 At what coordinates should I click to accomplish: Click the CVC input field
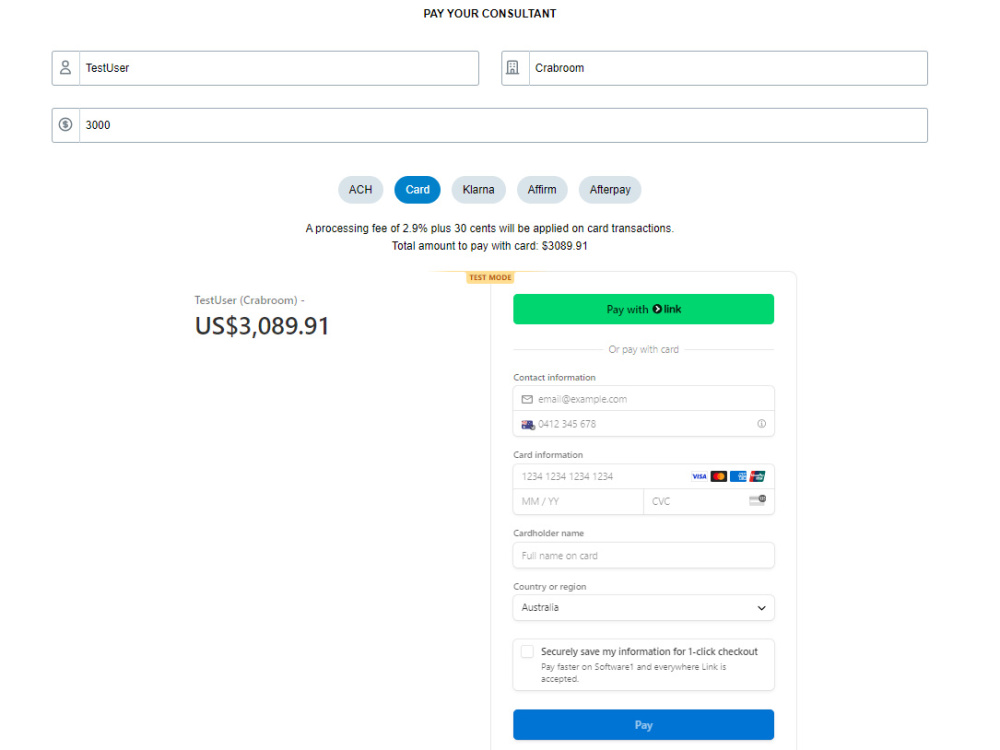click(709, 501)
